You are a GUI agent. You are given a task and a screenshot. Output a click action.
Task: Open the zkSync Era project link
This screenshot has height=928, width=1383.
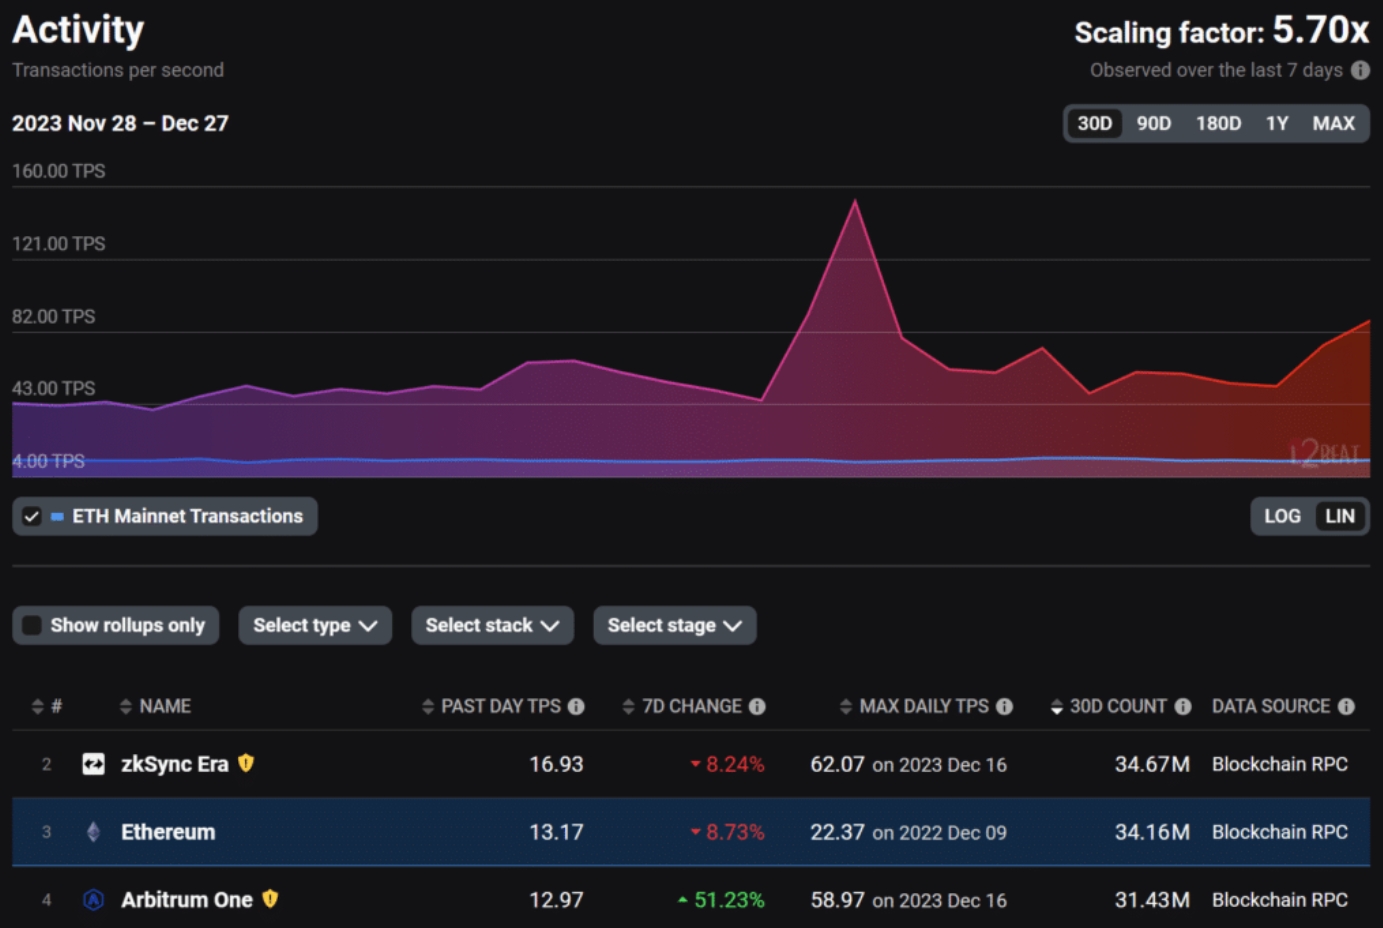175,764
